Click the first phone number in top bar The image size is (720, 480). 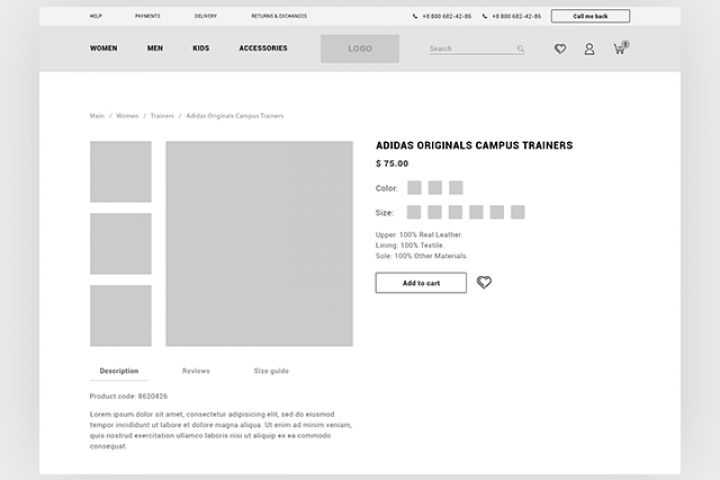tap(446, 16)
